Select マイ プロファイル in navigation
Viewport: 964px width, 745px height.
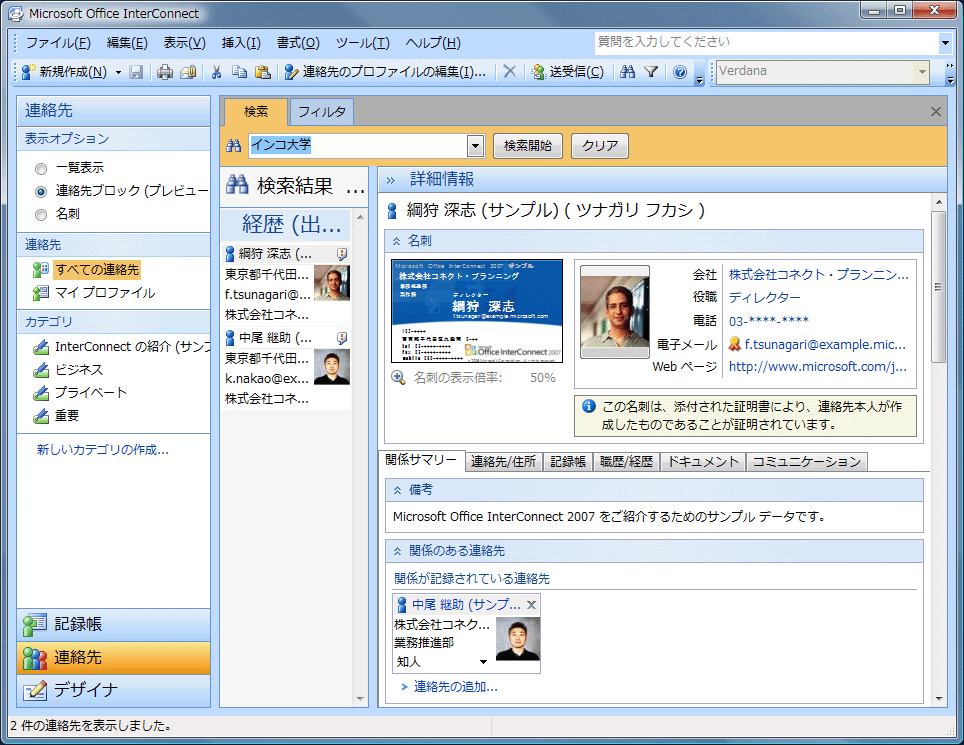(105, 293)
